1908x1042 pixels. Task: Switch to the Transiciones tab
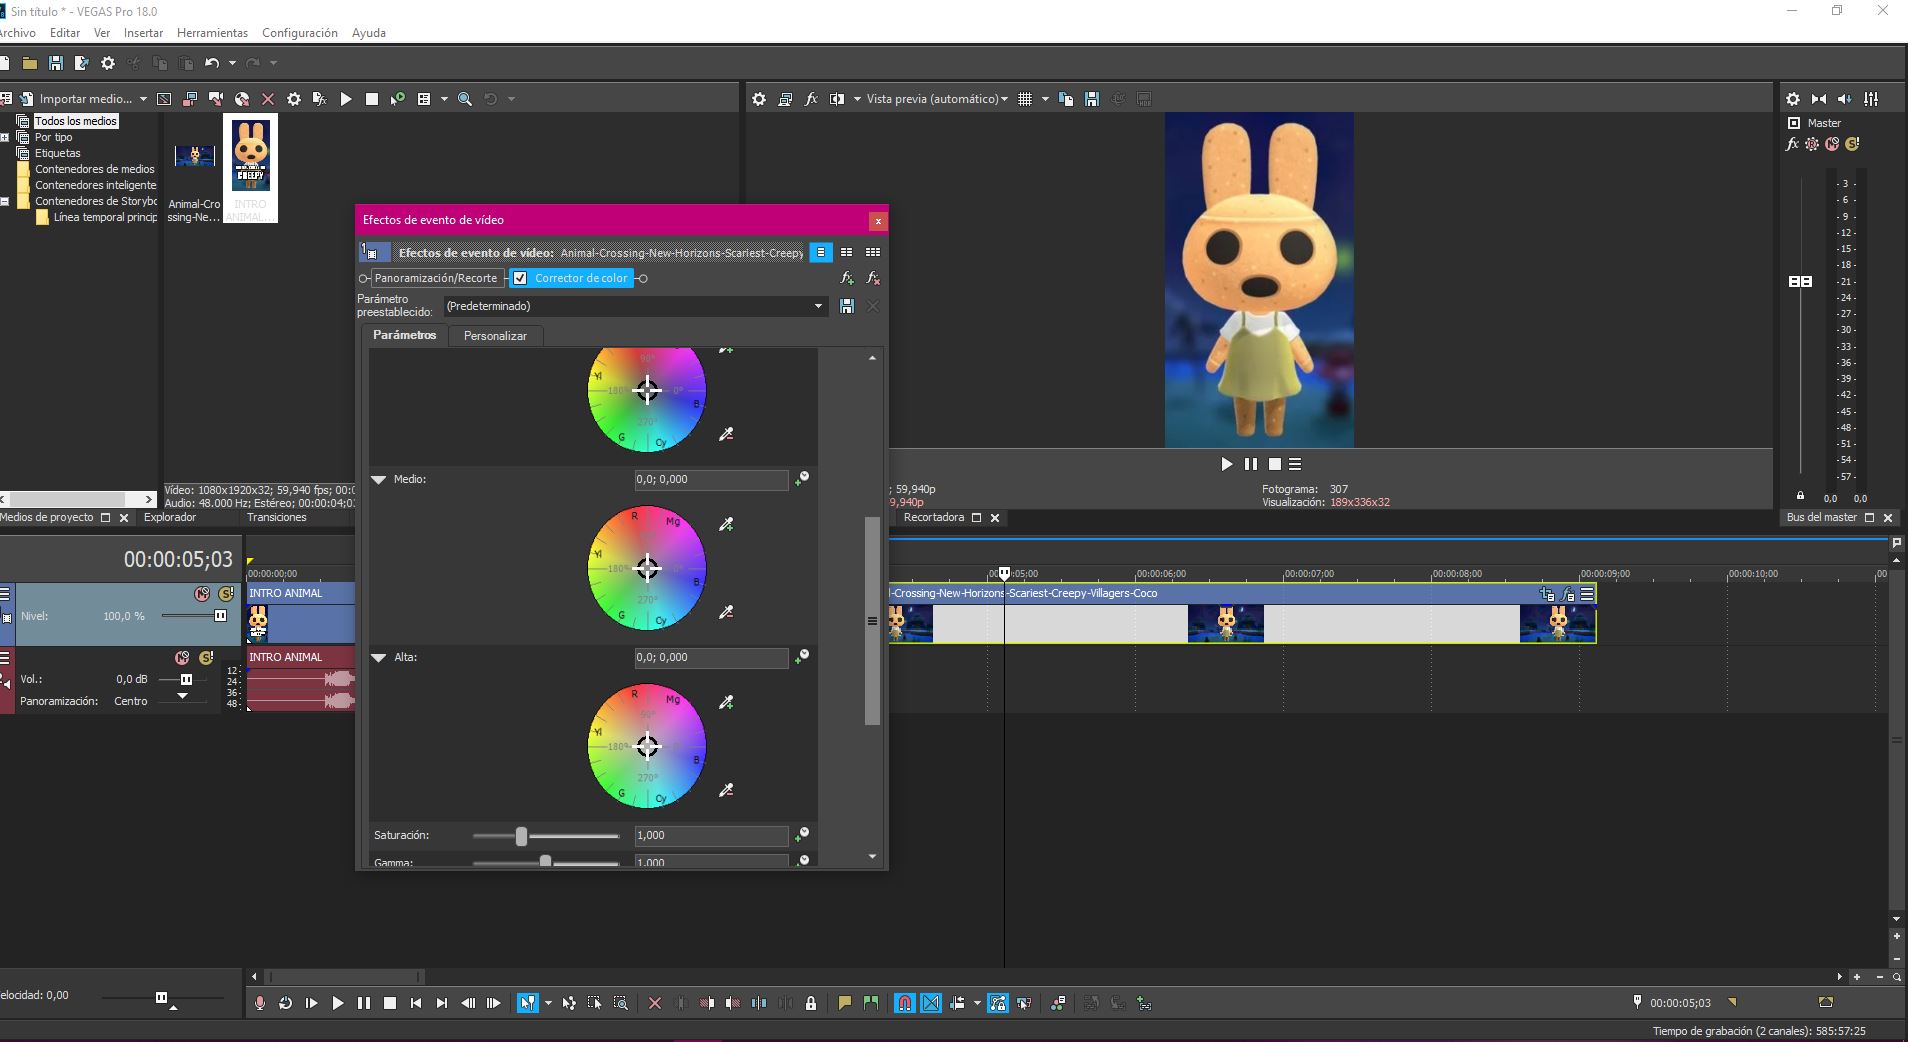pos(277,517)
